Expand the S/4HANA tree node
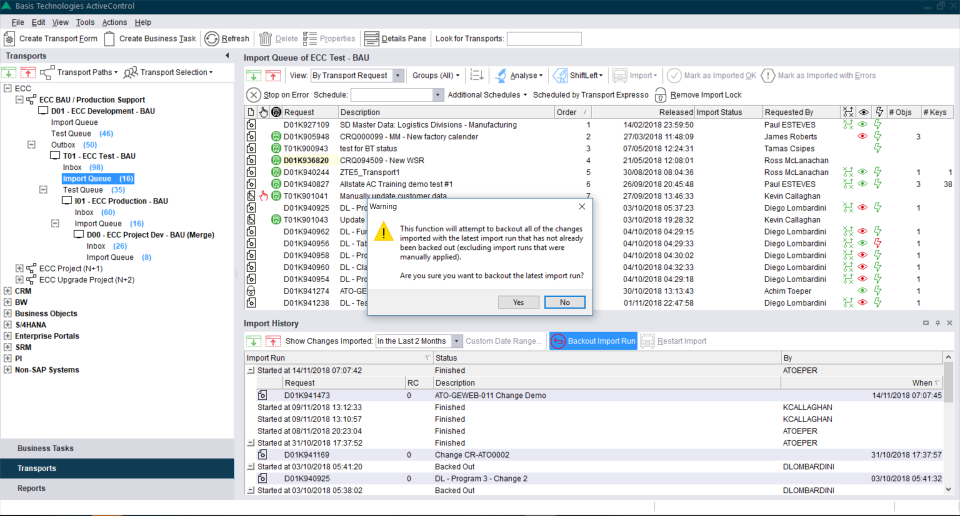 (x=7, y=324)
